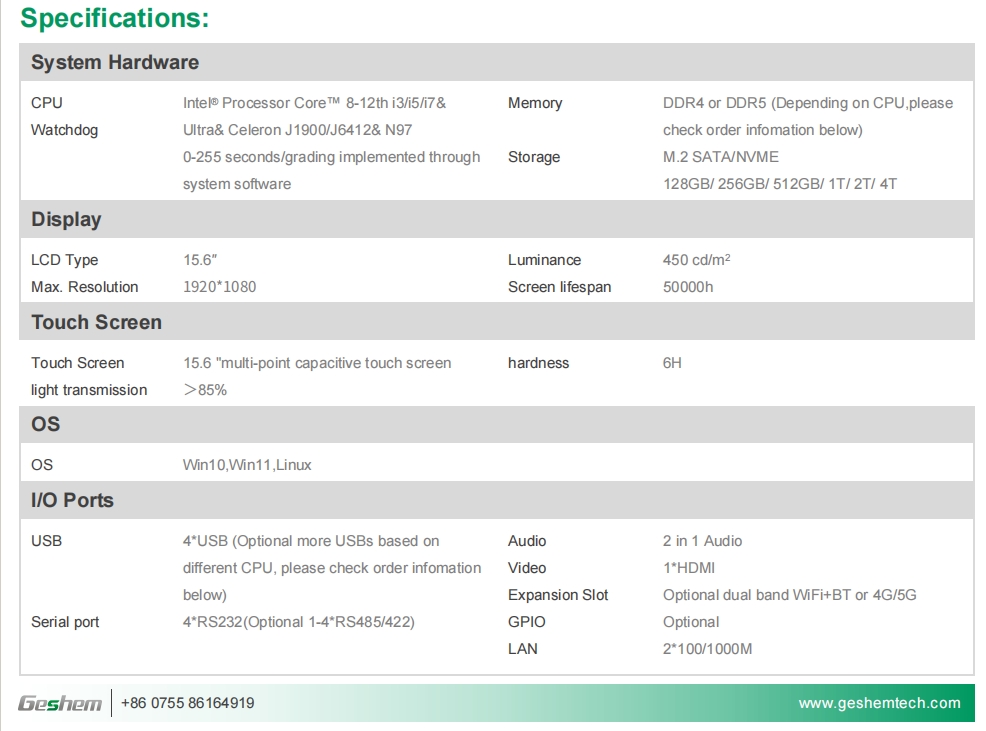Click the Specifications title heading
The image size is (986, 731).
pyautogui.click(x=115, y=18)
